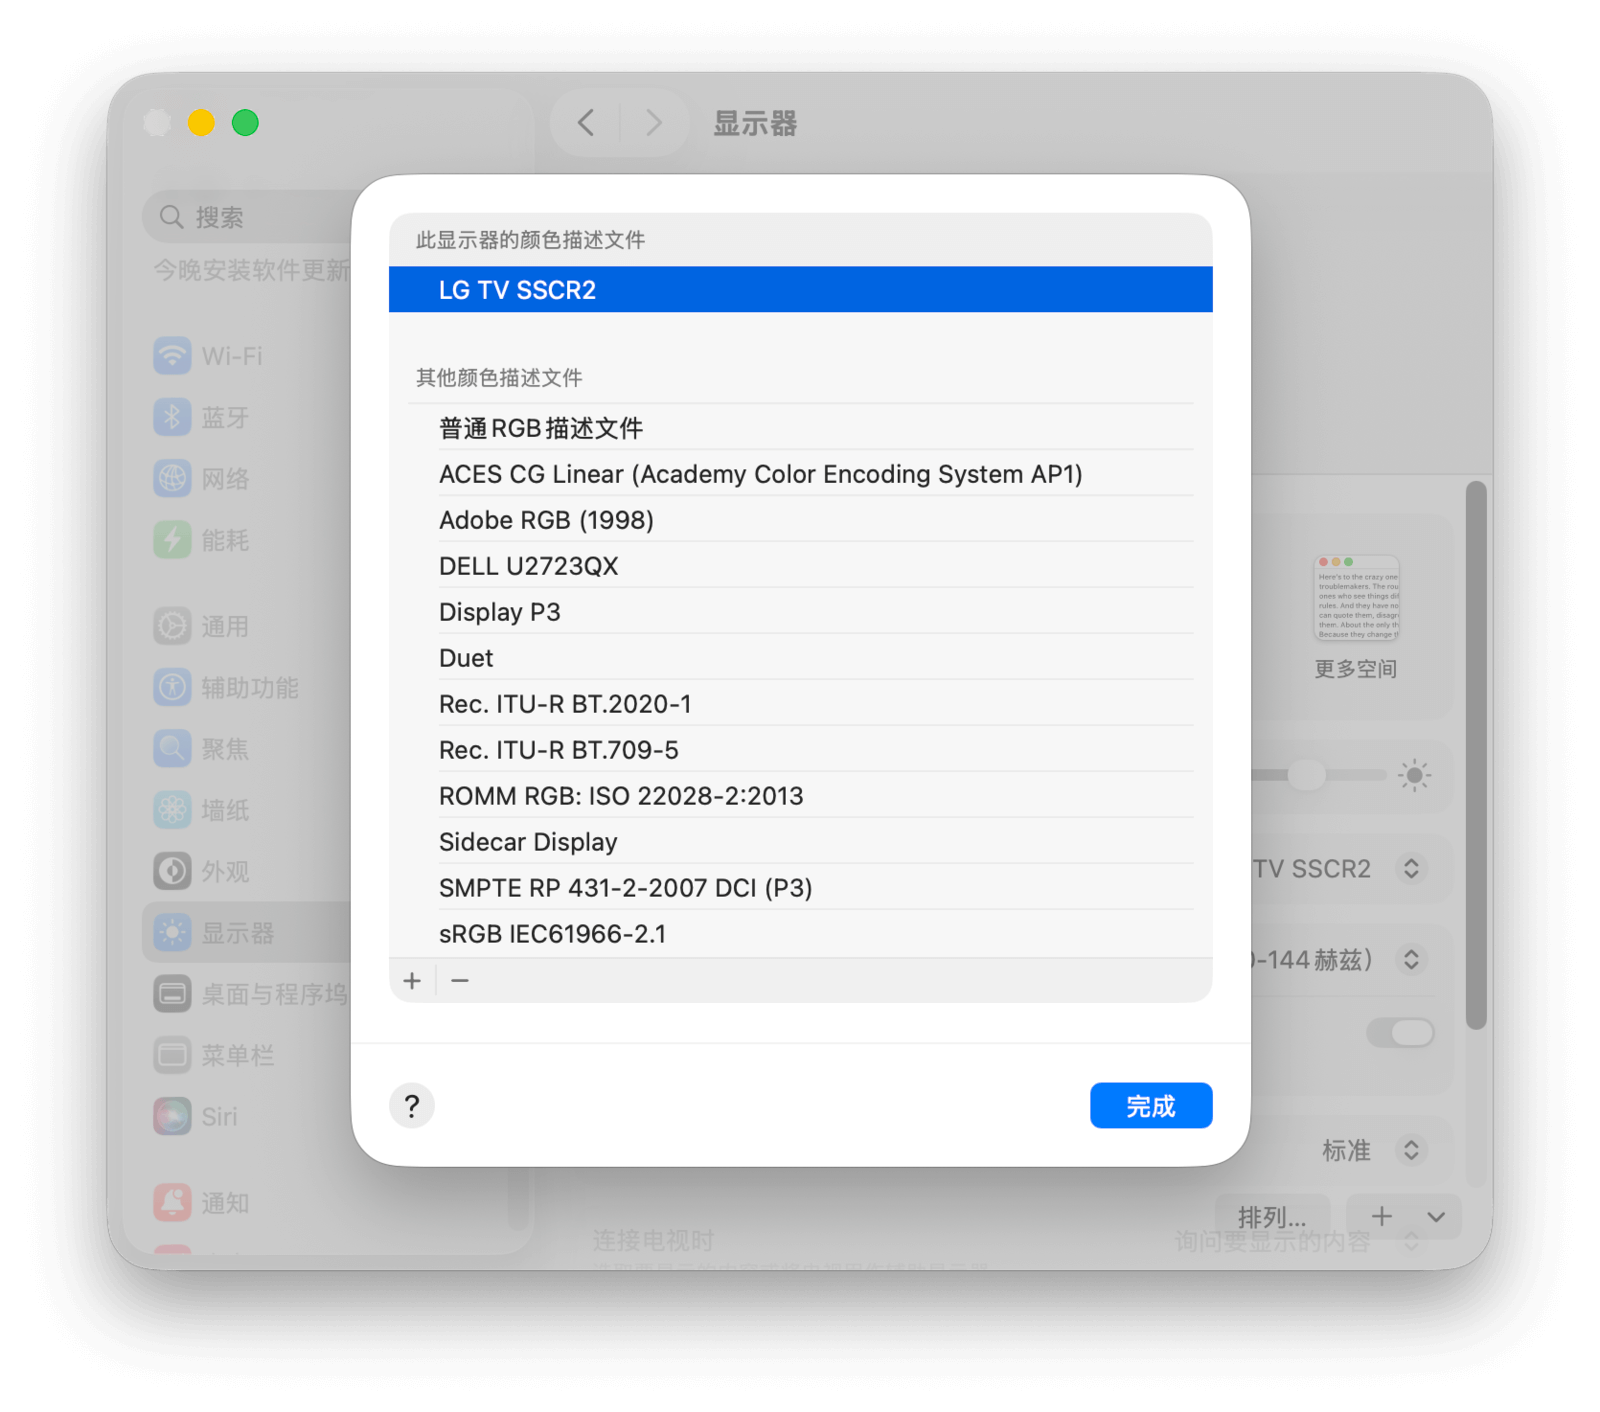Click the 排列... button
Screen dimensions: 1600x1412
[x=1272, y=1217]
